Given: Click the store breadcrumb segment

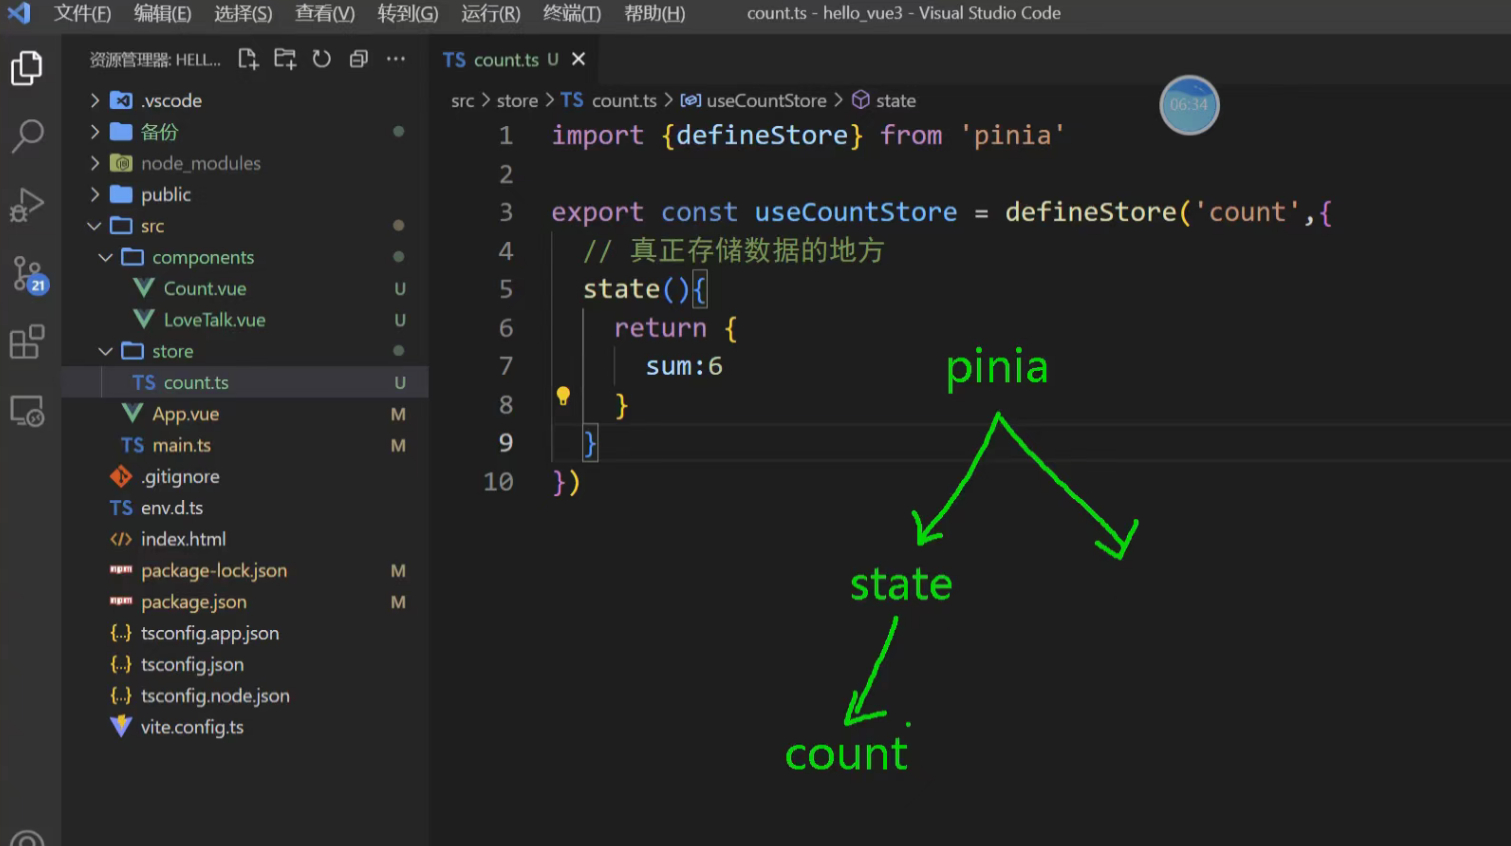Looking at the screenshot, I should (517, 101).
